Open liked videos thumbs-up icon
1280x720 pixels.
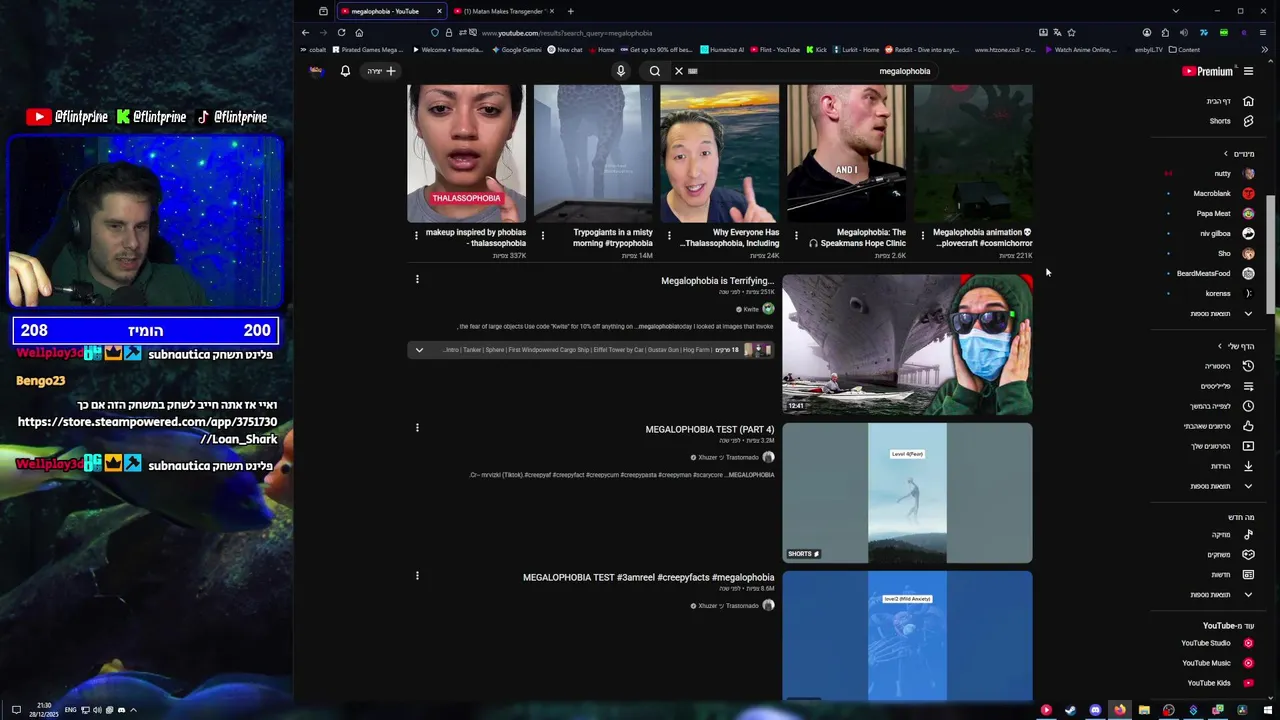click(1248, 426)
